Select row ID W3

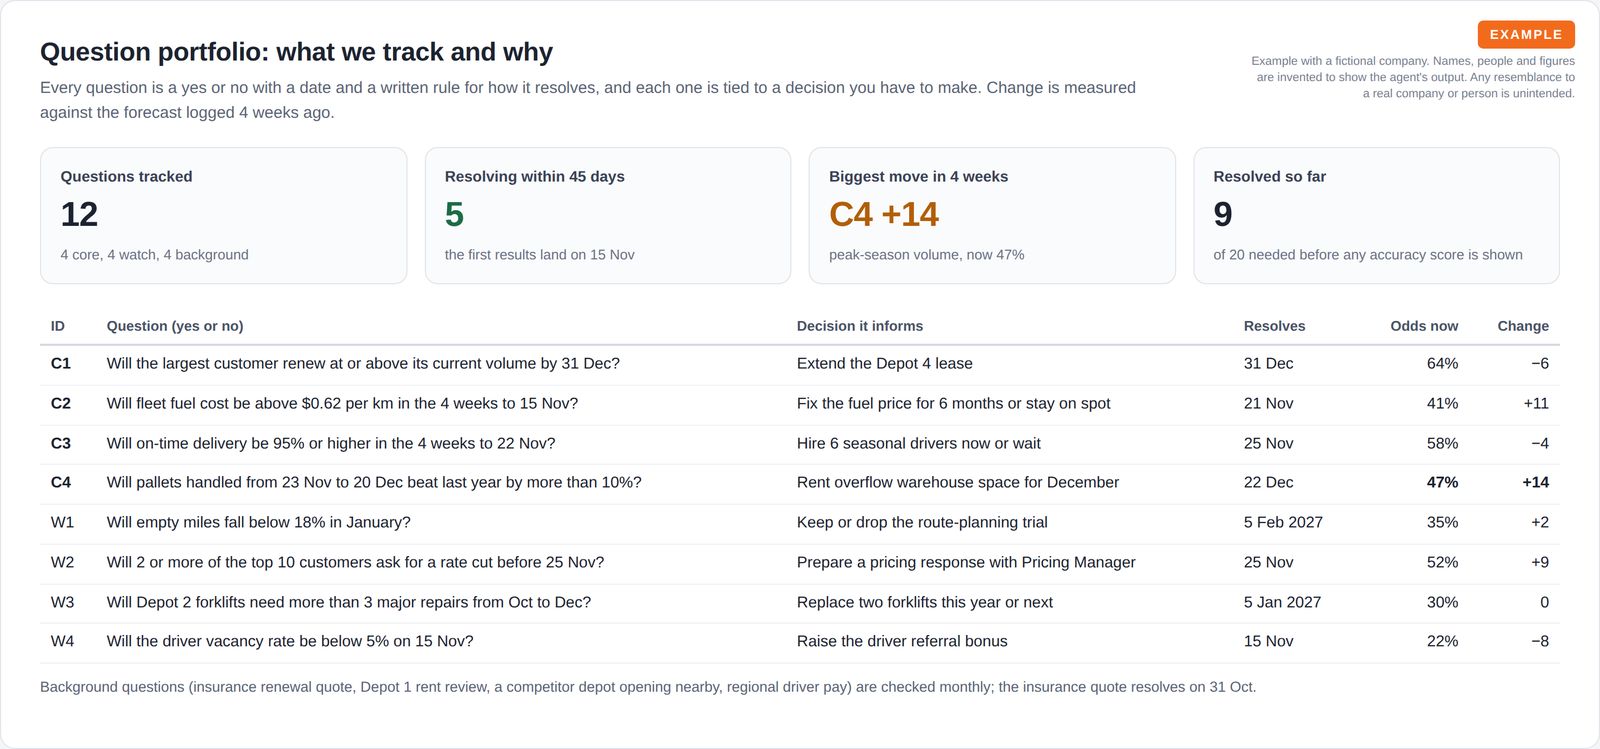pos(62,603)
